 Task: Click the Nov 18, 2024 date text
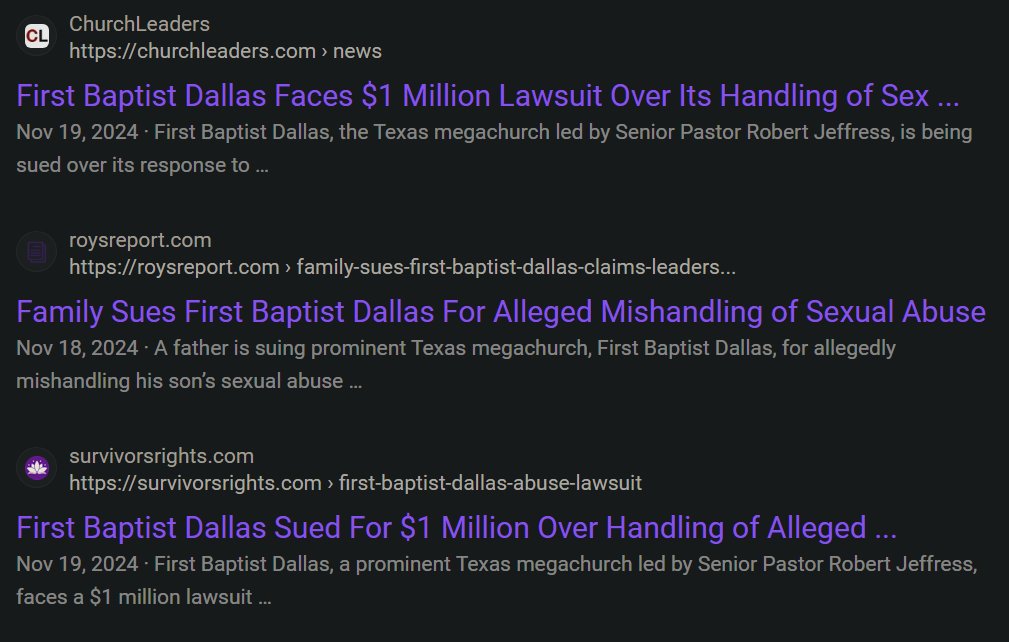coord(77,348)
